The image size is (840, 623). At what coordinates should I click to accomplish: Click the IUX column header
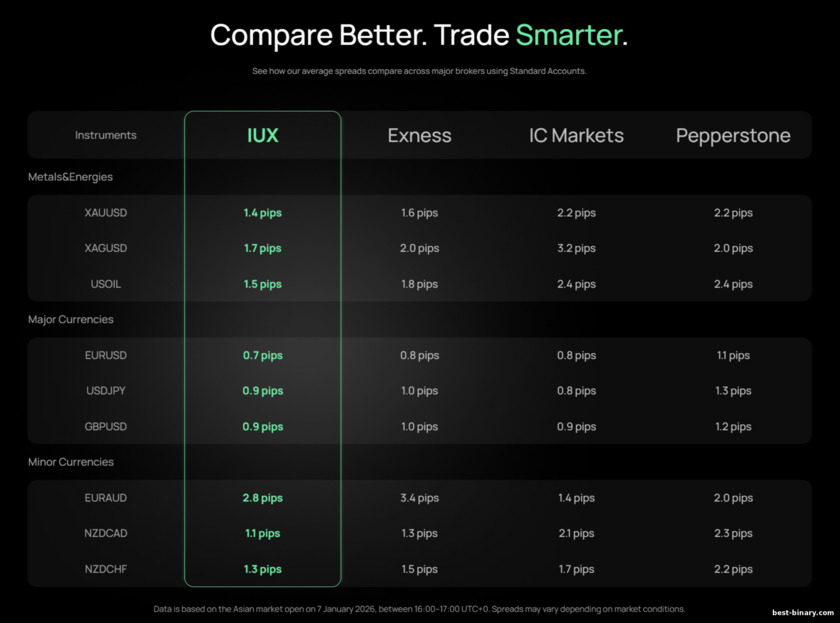(262, 135)
